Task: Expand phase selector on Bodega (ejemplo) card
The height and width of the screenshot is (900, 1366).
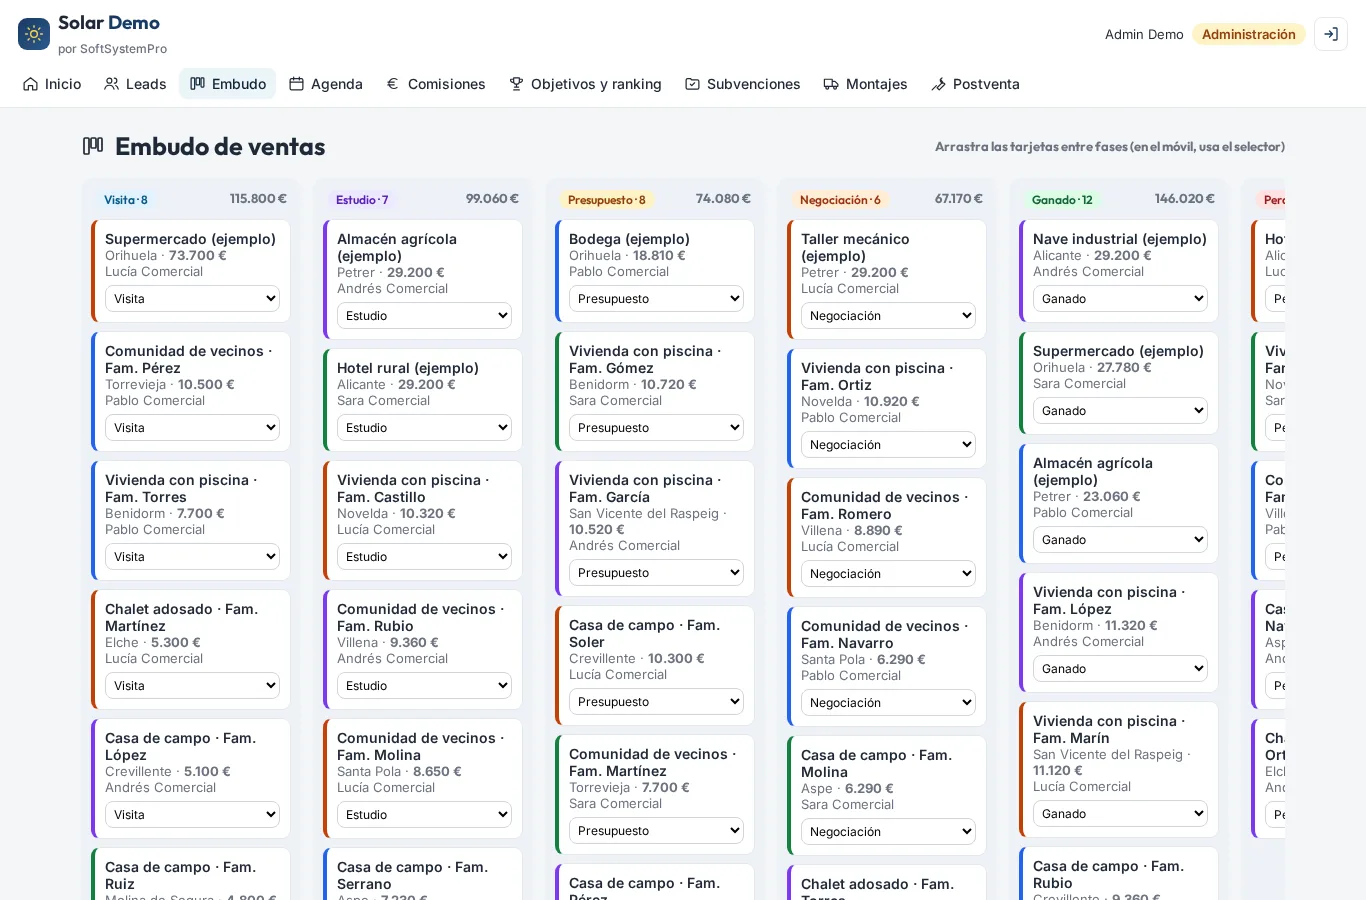Action: [x=656, y=299]
